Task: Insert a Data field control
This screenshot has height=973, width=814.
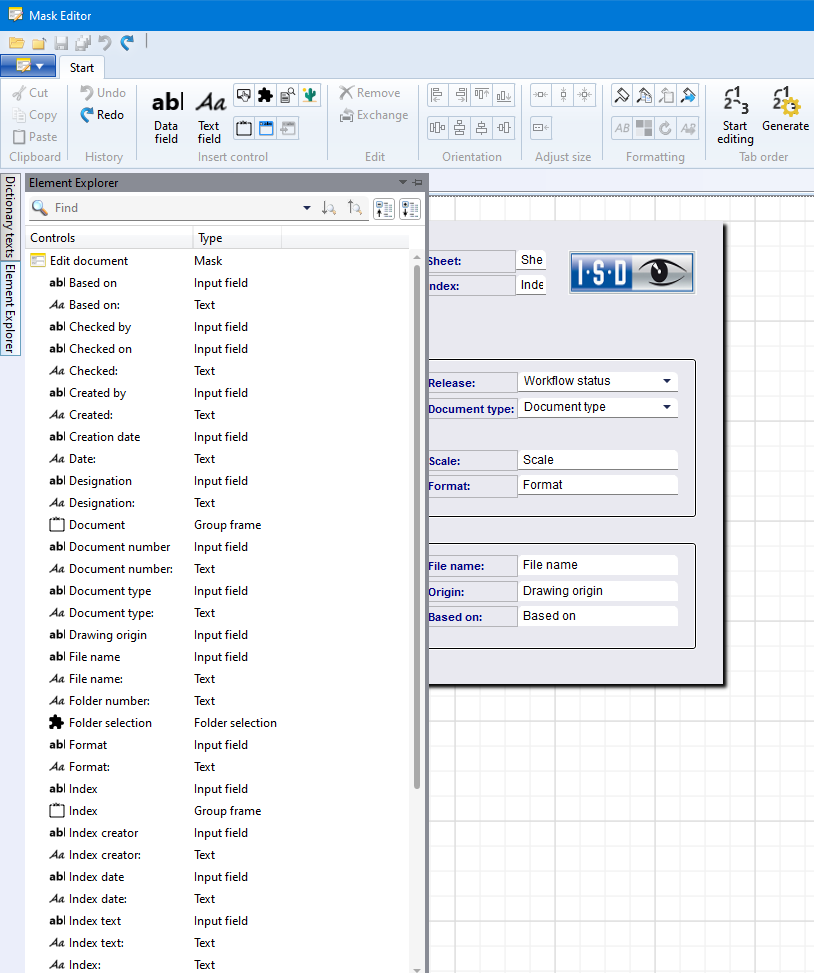Action: (166, 116)
